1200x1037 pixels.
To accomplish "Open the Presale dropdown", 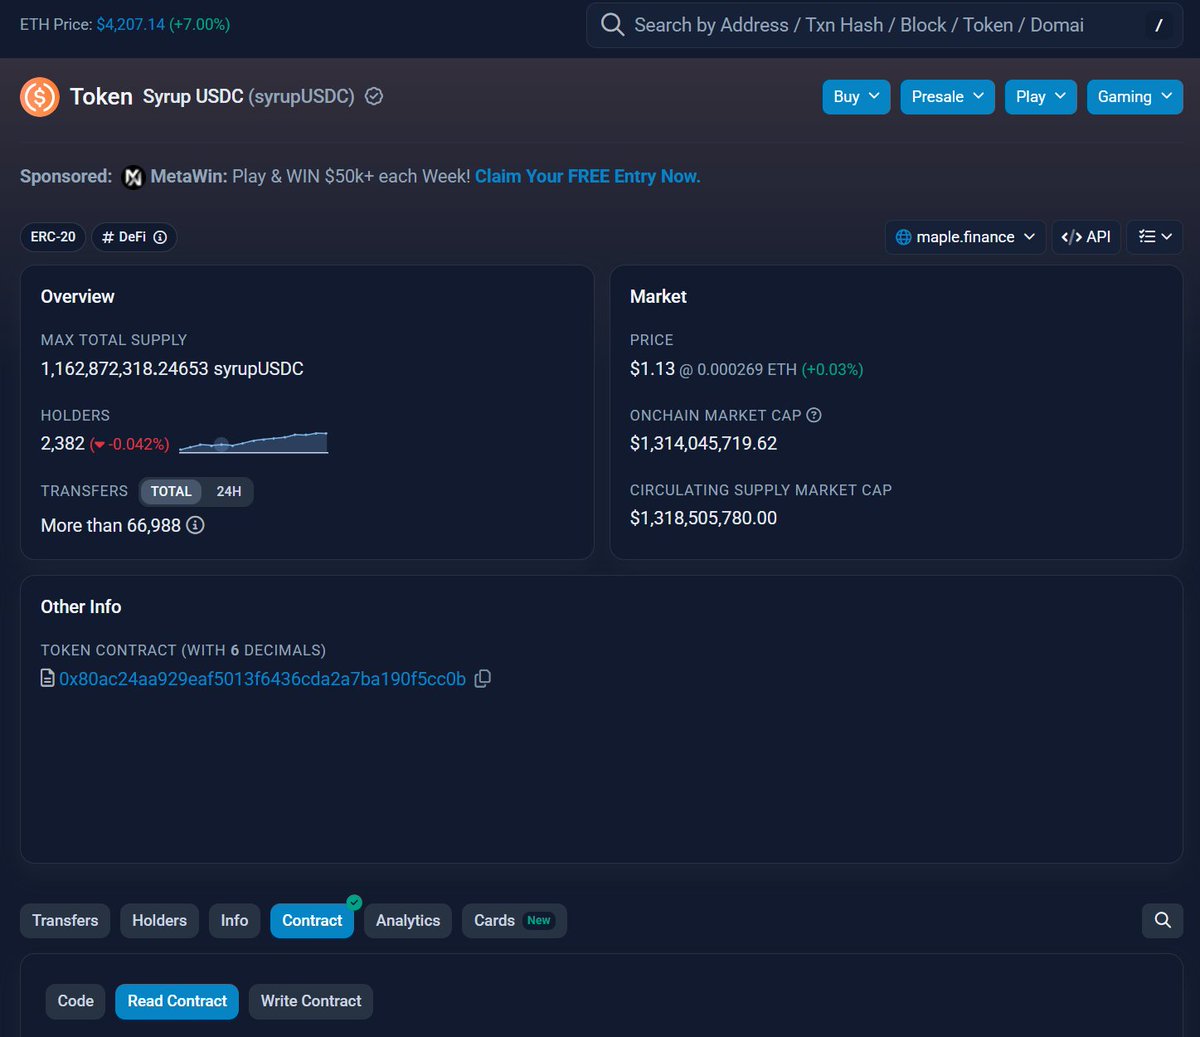I will click(947, 97).
